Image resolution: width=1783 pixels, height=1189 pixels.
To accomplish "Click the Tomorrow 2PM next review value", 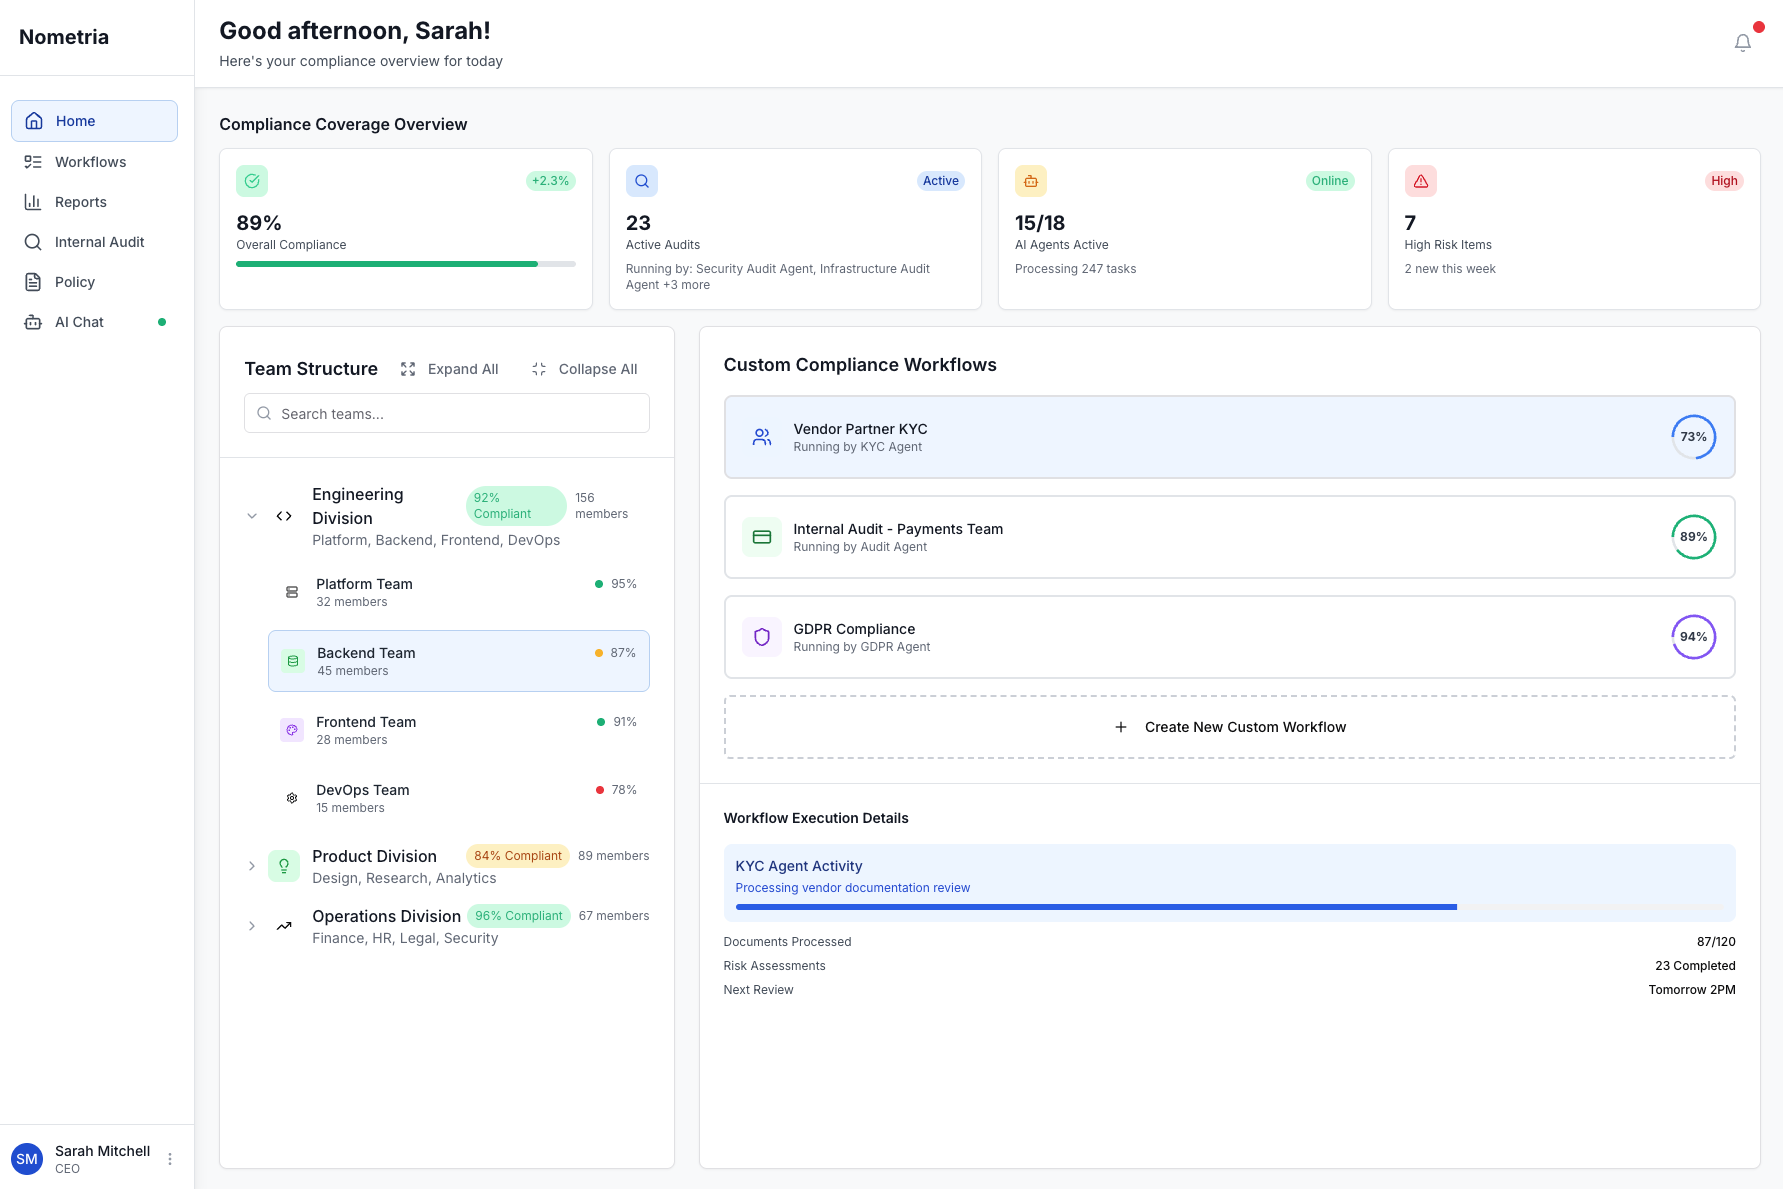I will pos(1692,990).
